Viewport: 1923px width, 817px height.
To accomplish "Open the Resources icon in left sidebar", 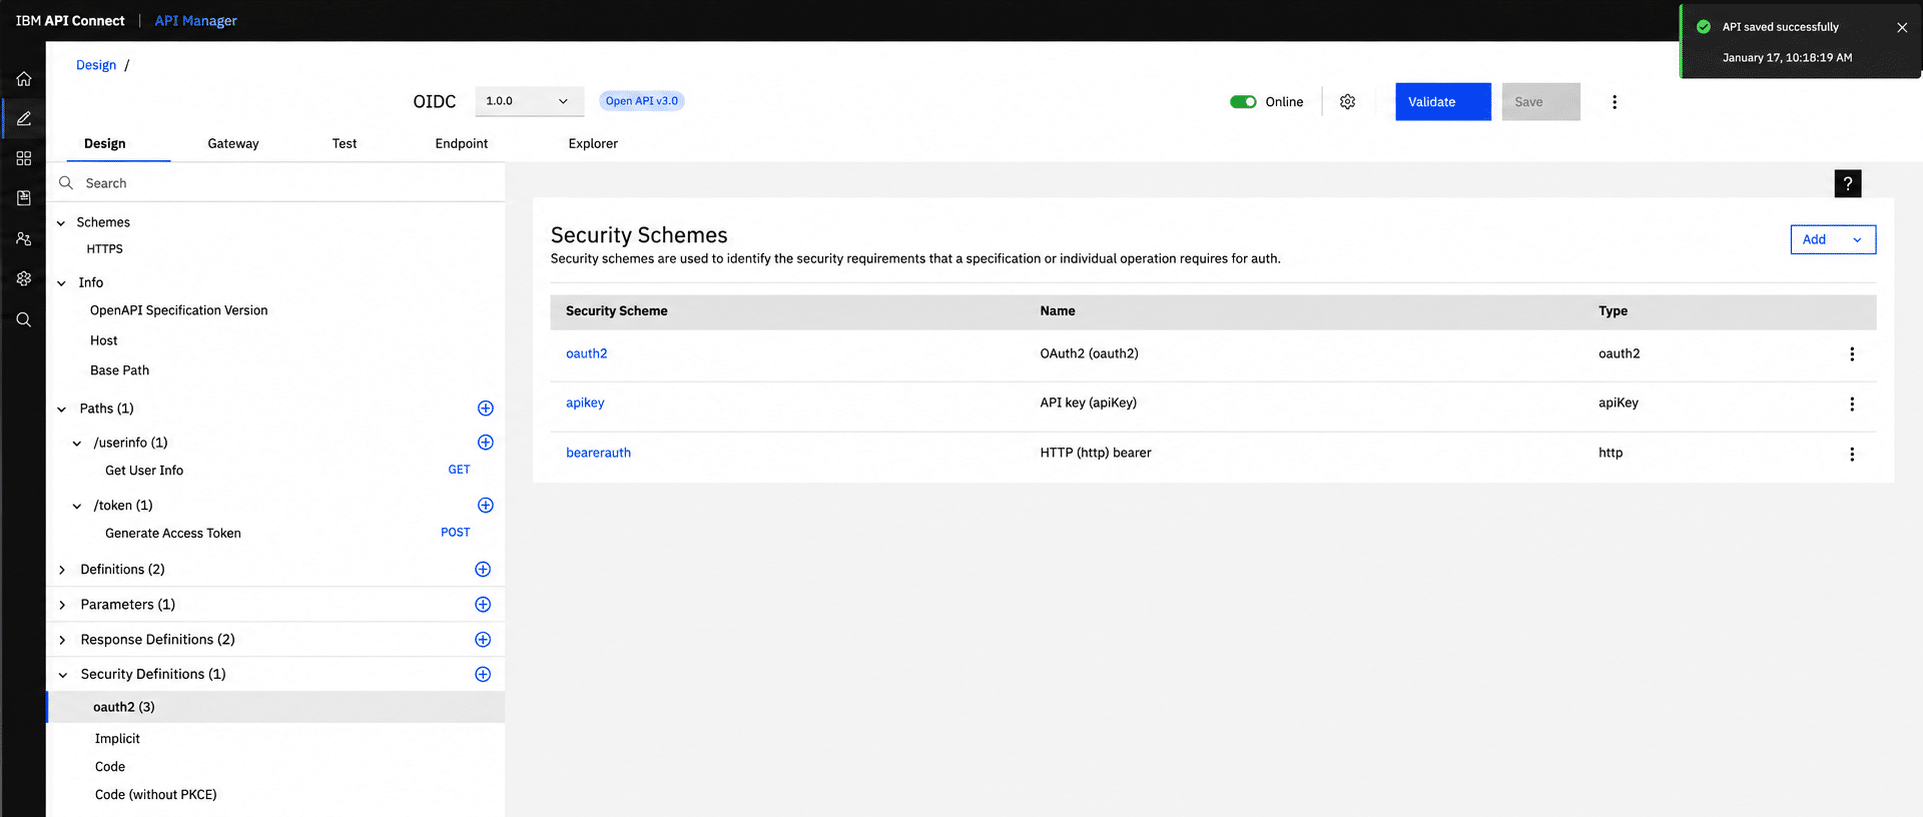I will click(x=24, y=199).
